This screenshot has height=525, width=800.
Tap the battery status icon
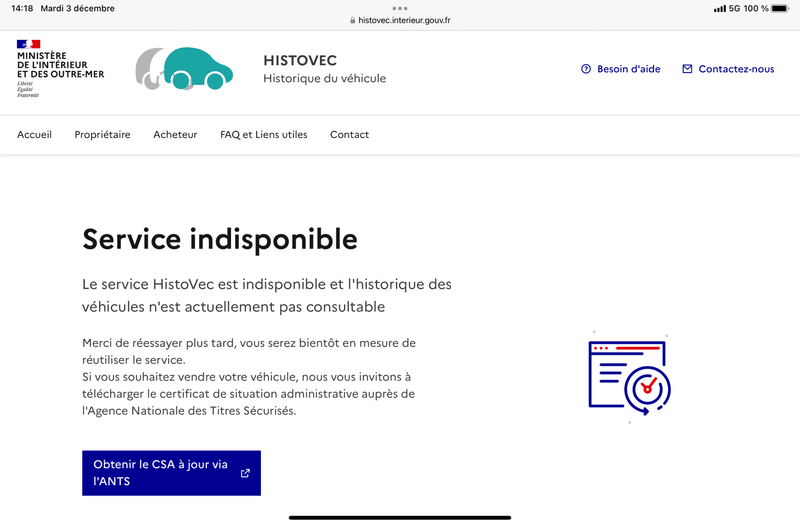coord(781,9)
